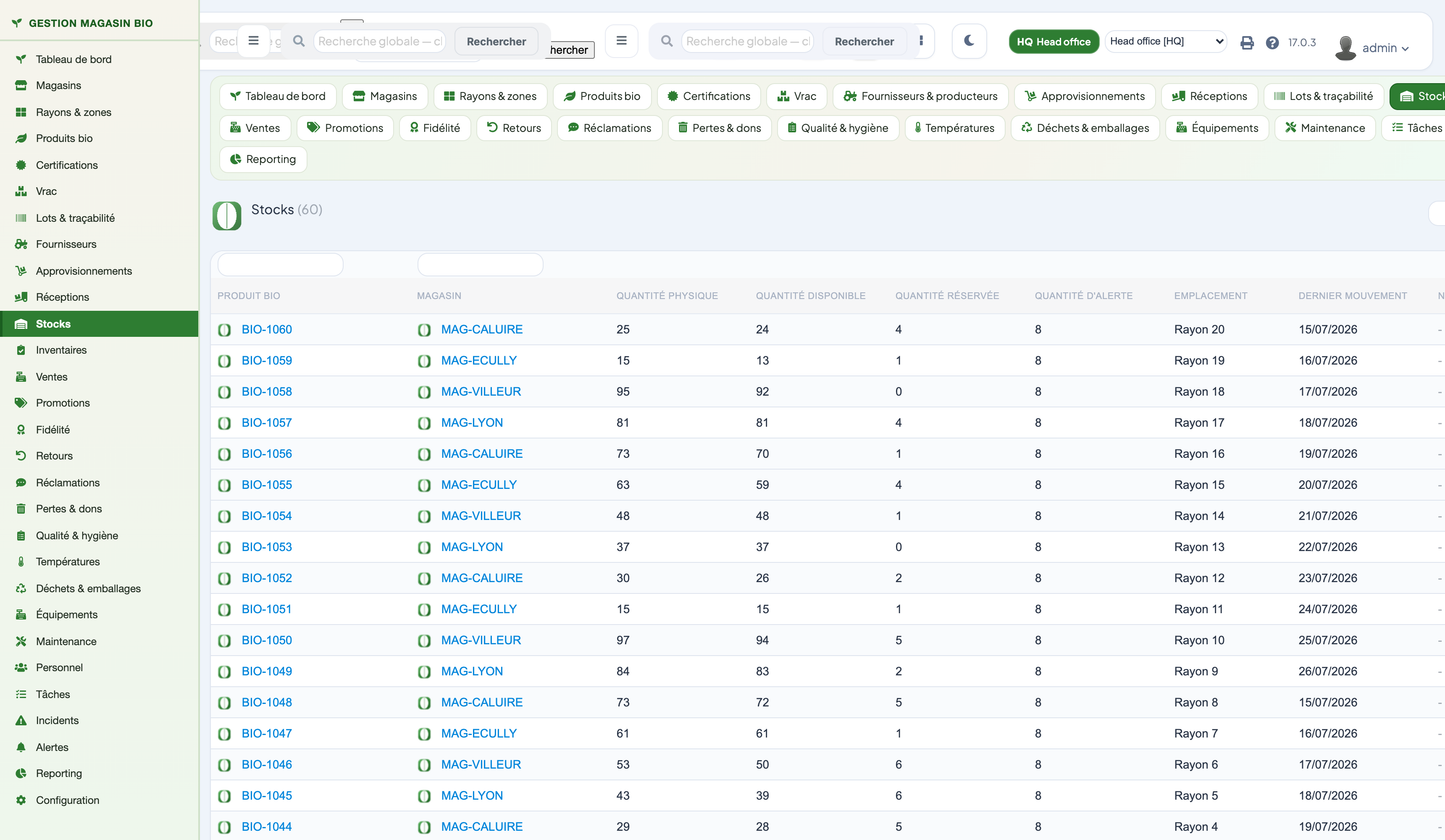
Task: Click the Inventaires clipboard-check icon in sidebar
Action: (21, 350)
